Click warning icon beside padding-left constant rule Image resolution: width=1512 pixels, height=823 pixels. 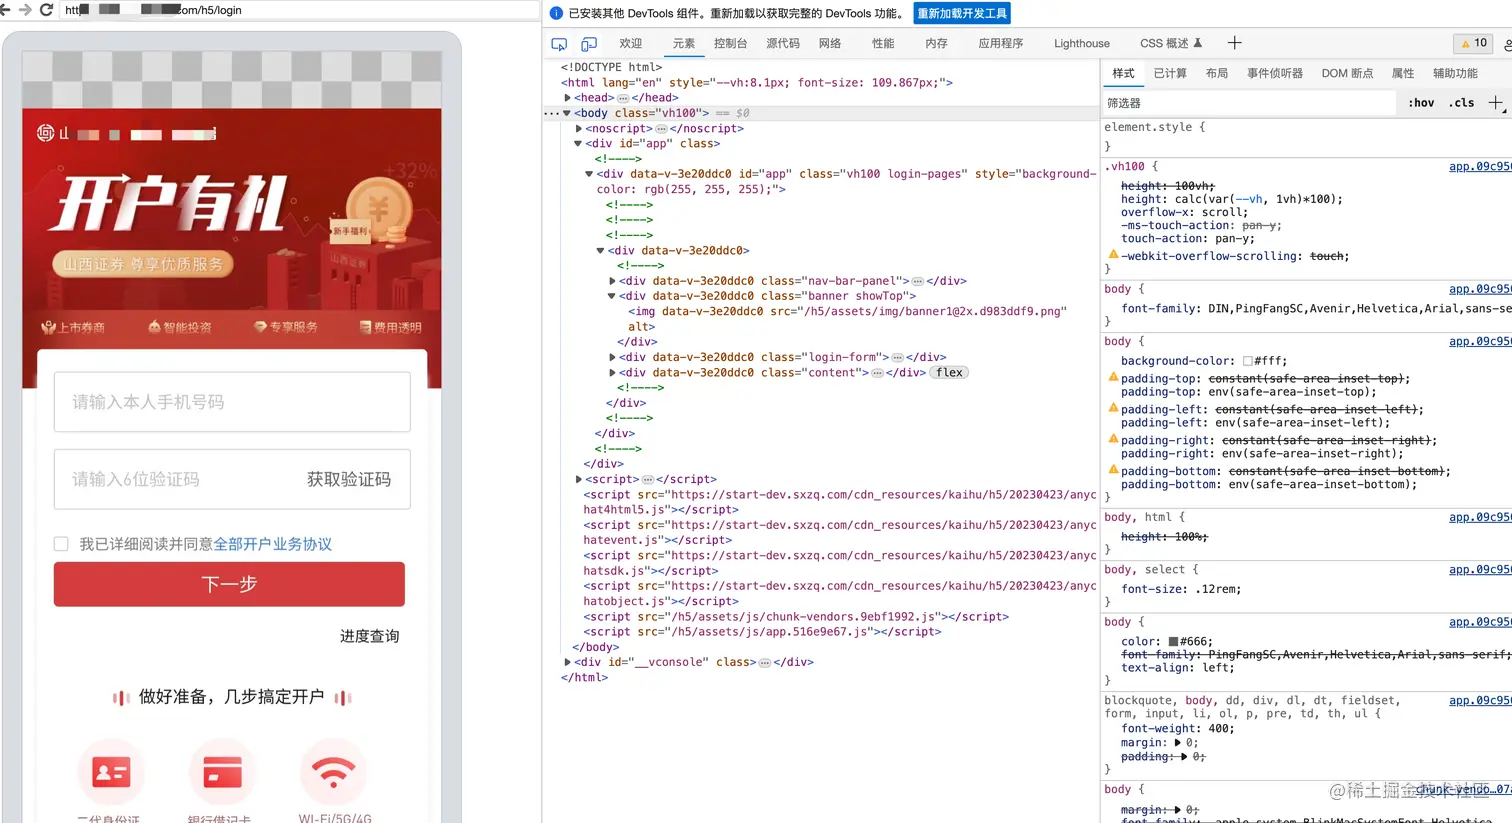1112,409
